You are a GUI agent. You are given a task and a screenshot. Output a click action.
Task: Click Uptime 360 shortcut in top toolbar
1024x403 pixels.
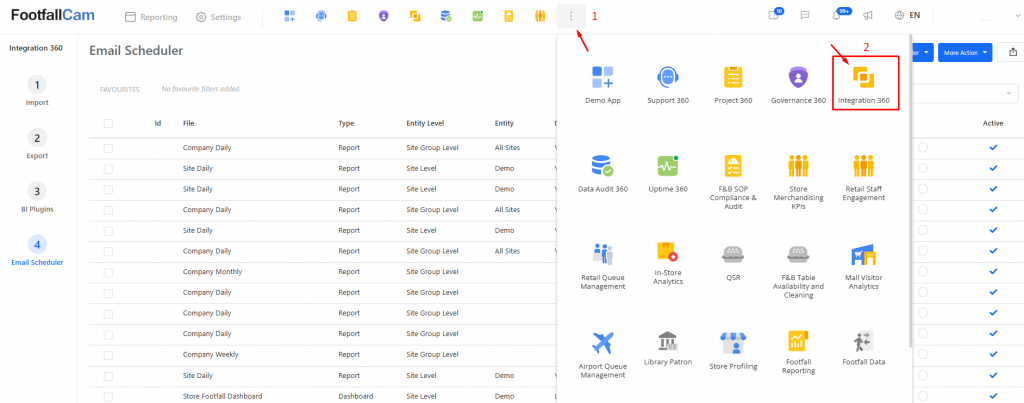pos(477,16)
